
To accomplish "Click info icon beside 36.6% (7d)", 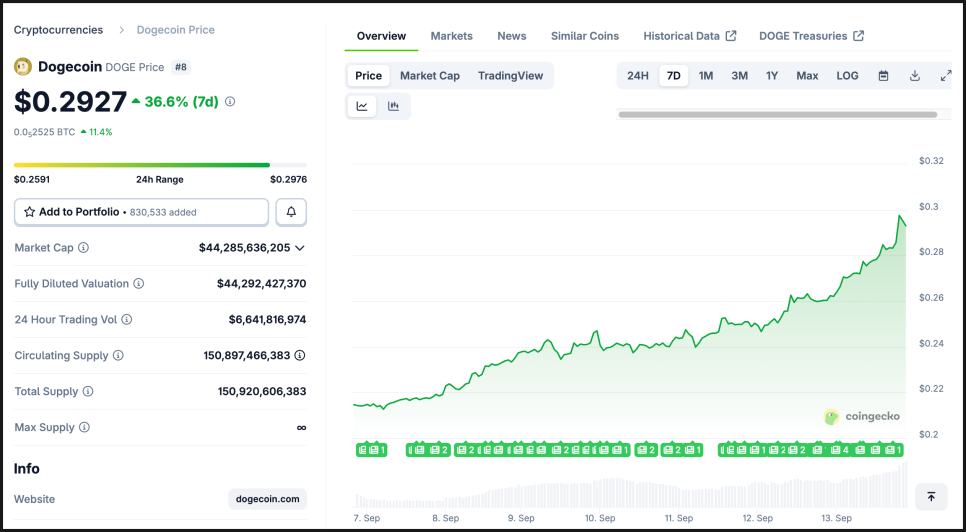I will 230,102.
